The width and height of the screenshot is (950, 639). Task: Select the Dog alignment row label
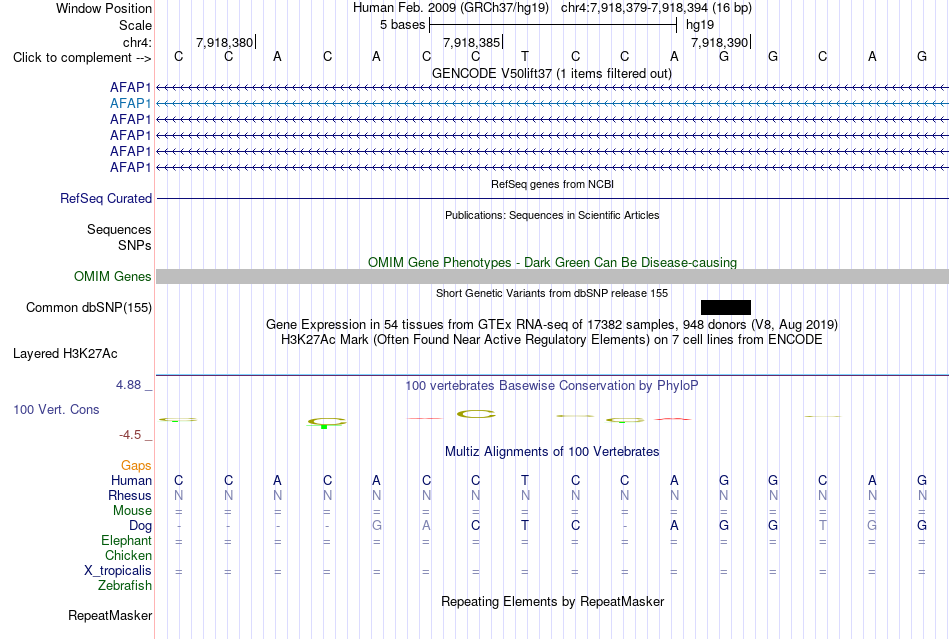(140, 526)
